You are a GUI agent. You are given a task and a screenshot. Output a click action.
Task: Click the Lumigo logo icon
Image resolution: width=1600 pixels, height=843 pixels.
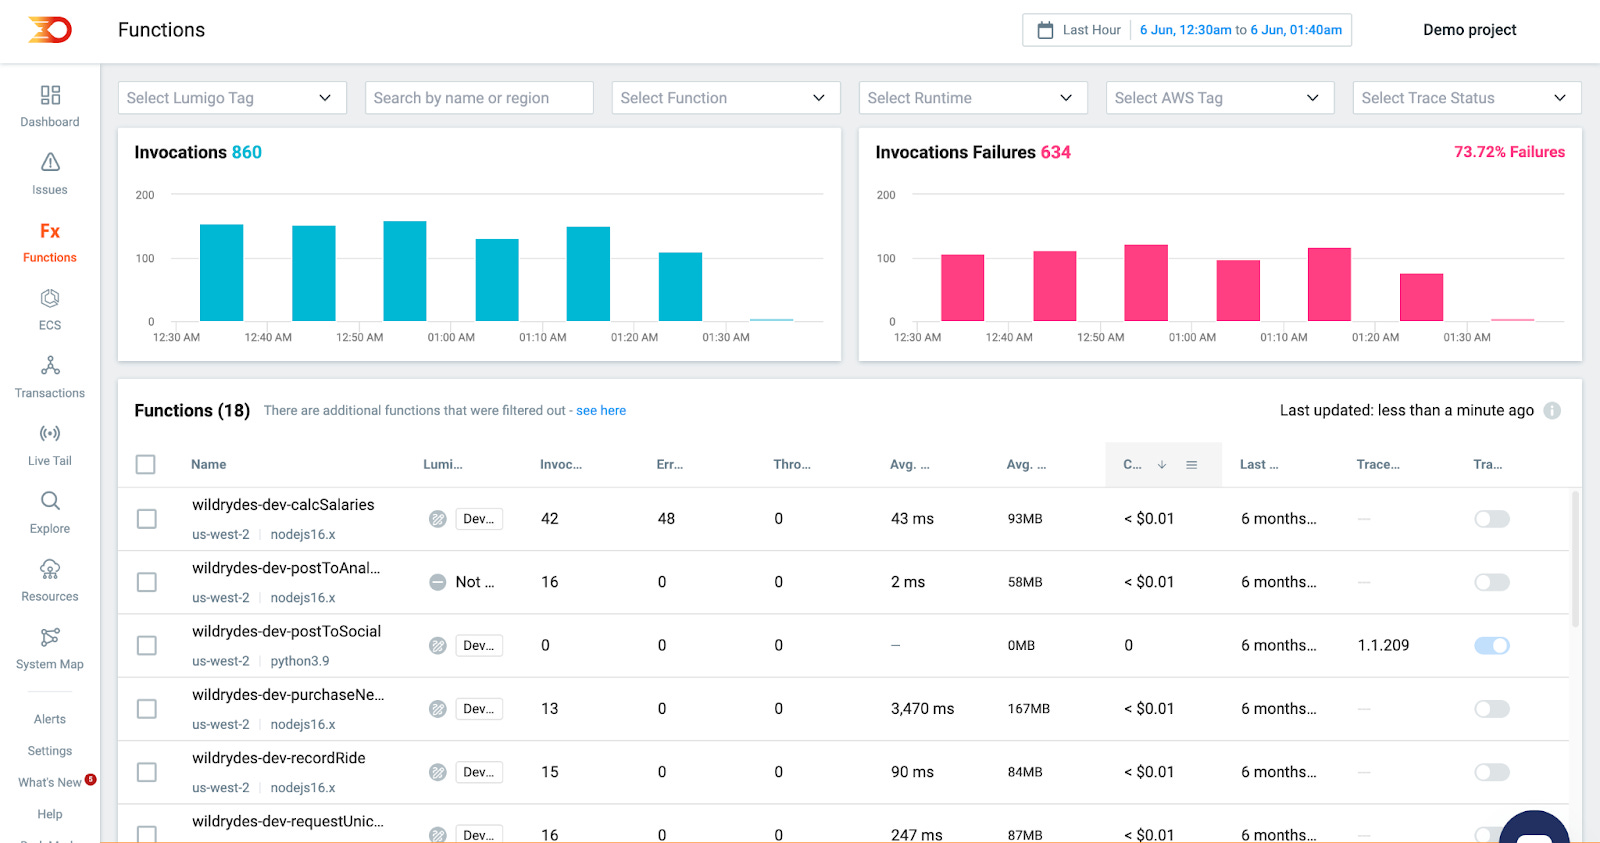pos(50,30)
